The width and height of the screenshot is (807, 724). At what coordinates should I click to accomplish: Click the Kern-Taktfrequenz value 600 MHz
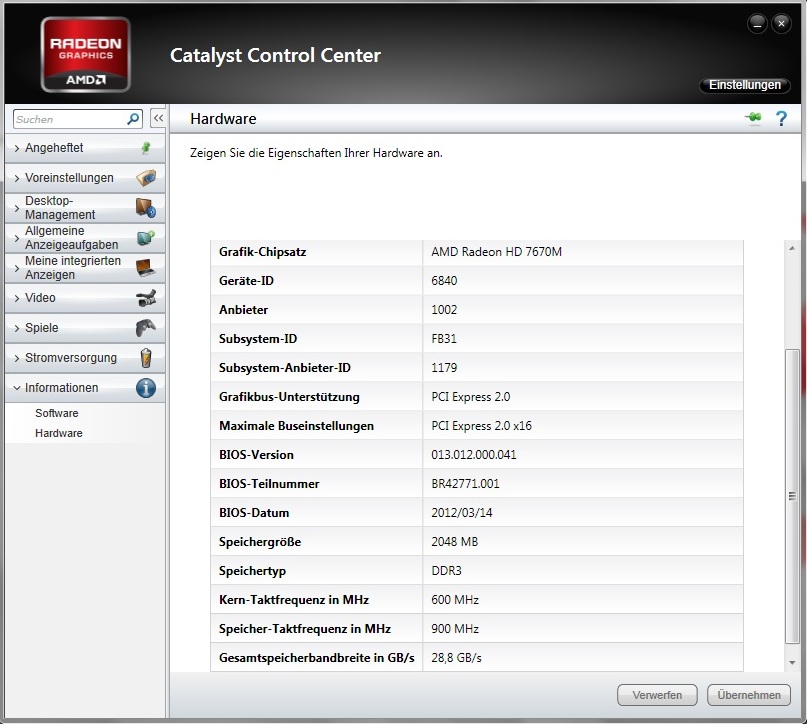tap(455, 600)
